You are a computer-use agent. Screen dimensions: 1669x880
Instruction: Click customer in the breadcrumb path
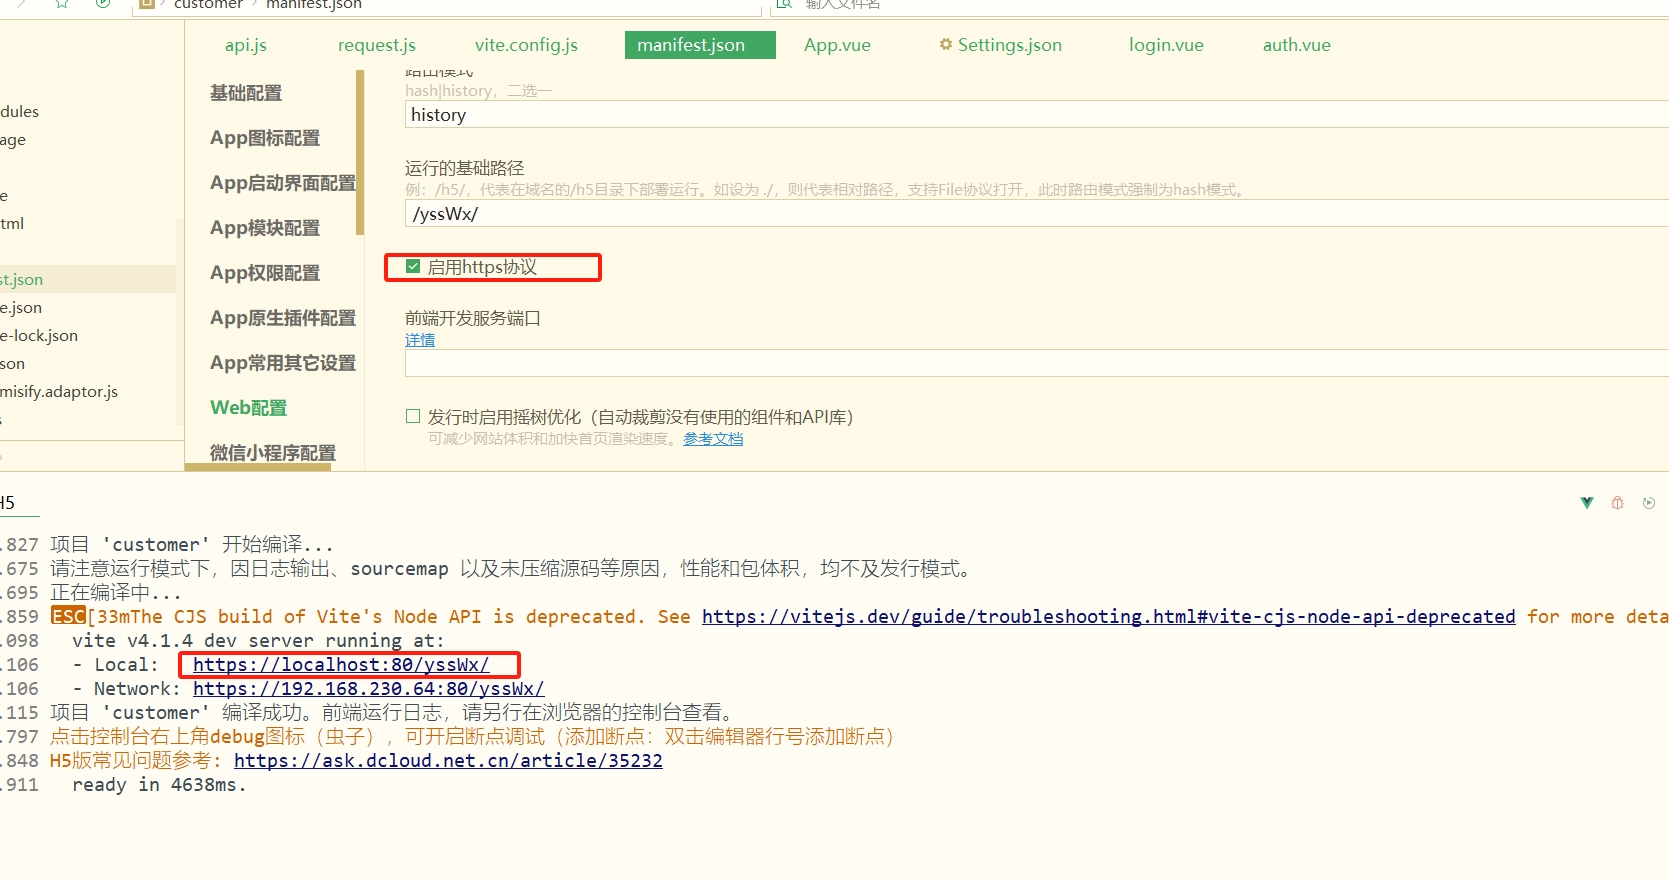pos(208,5)
